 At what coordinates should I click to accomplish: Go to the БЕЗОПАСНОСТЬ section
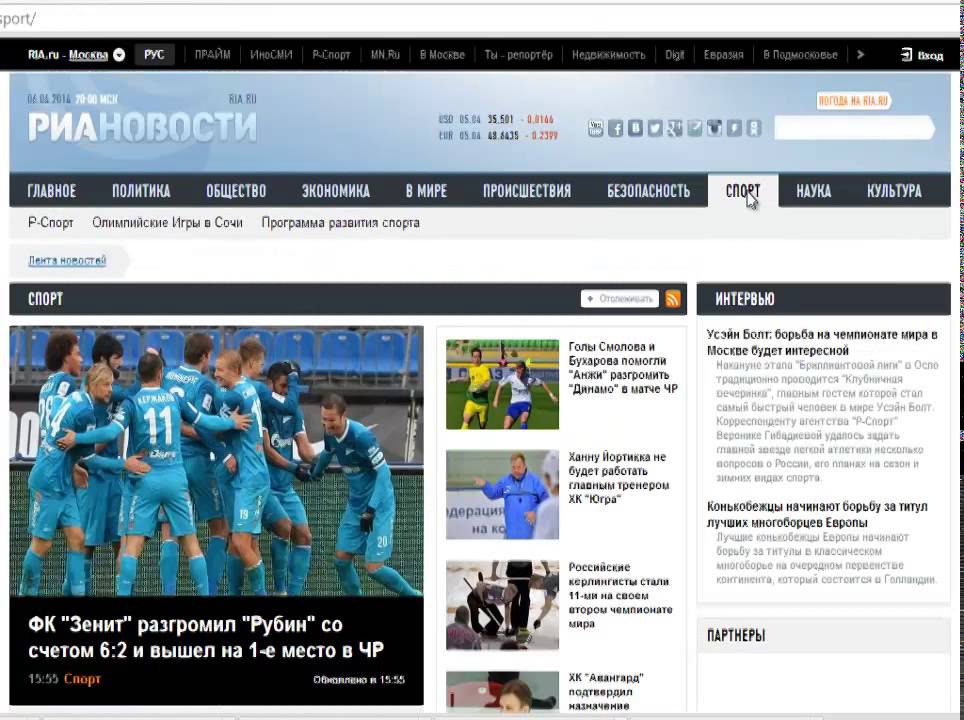click(649, 191)
